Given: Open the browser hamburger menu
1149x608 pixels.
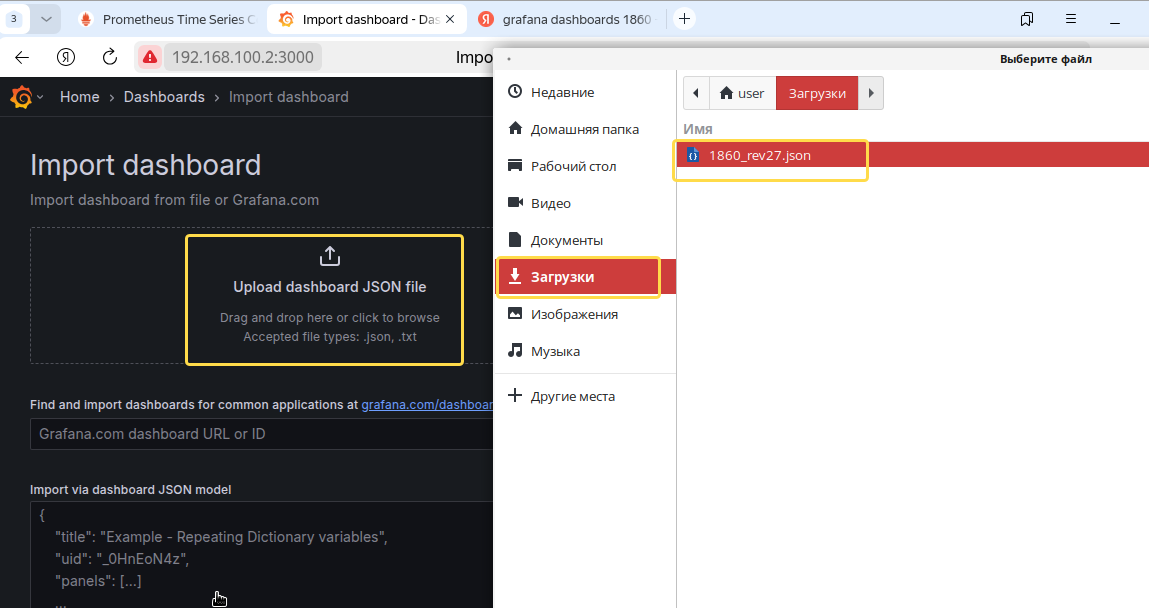Looking at the screenshot, I should click(1071, 19).
